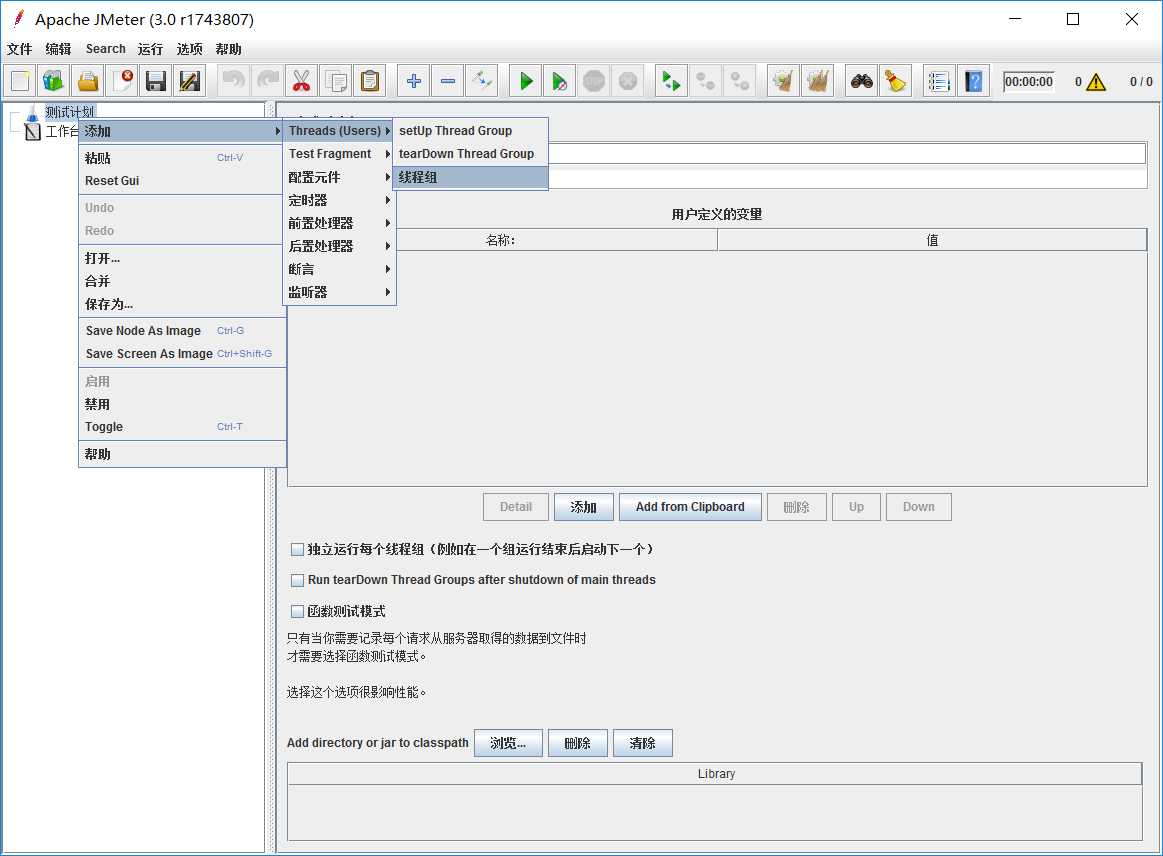The height and width of the screenshot is (856, 1163).
Task: Click the Cut scissors icon
Action: (x=301, y=81)
